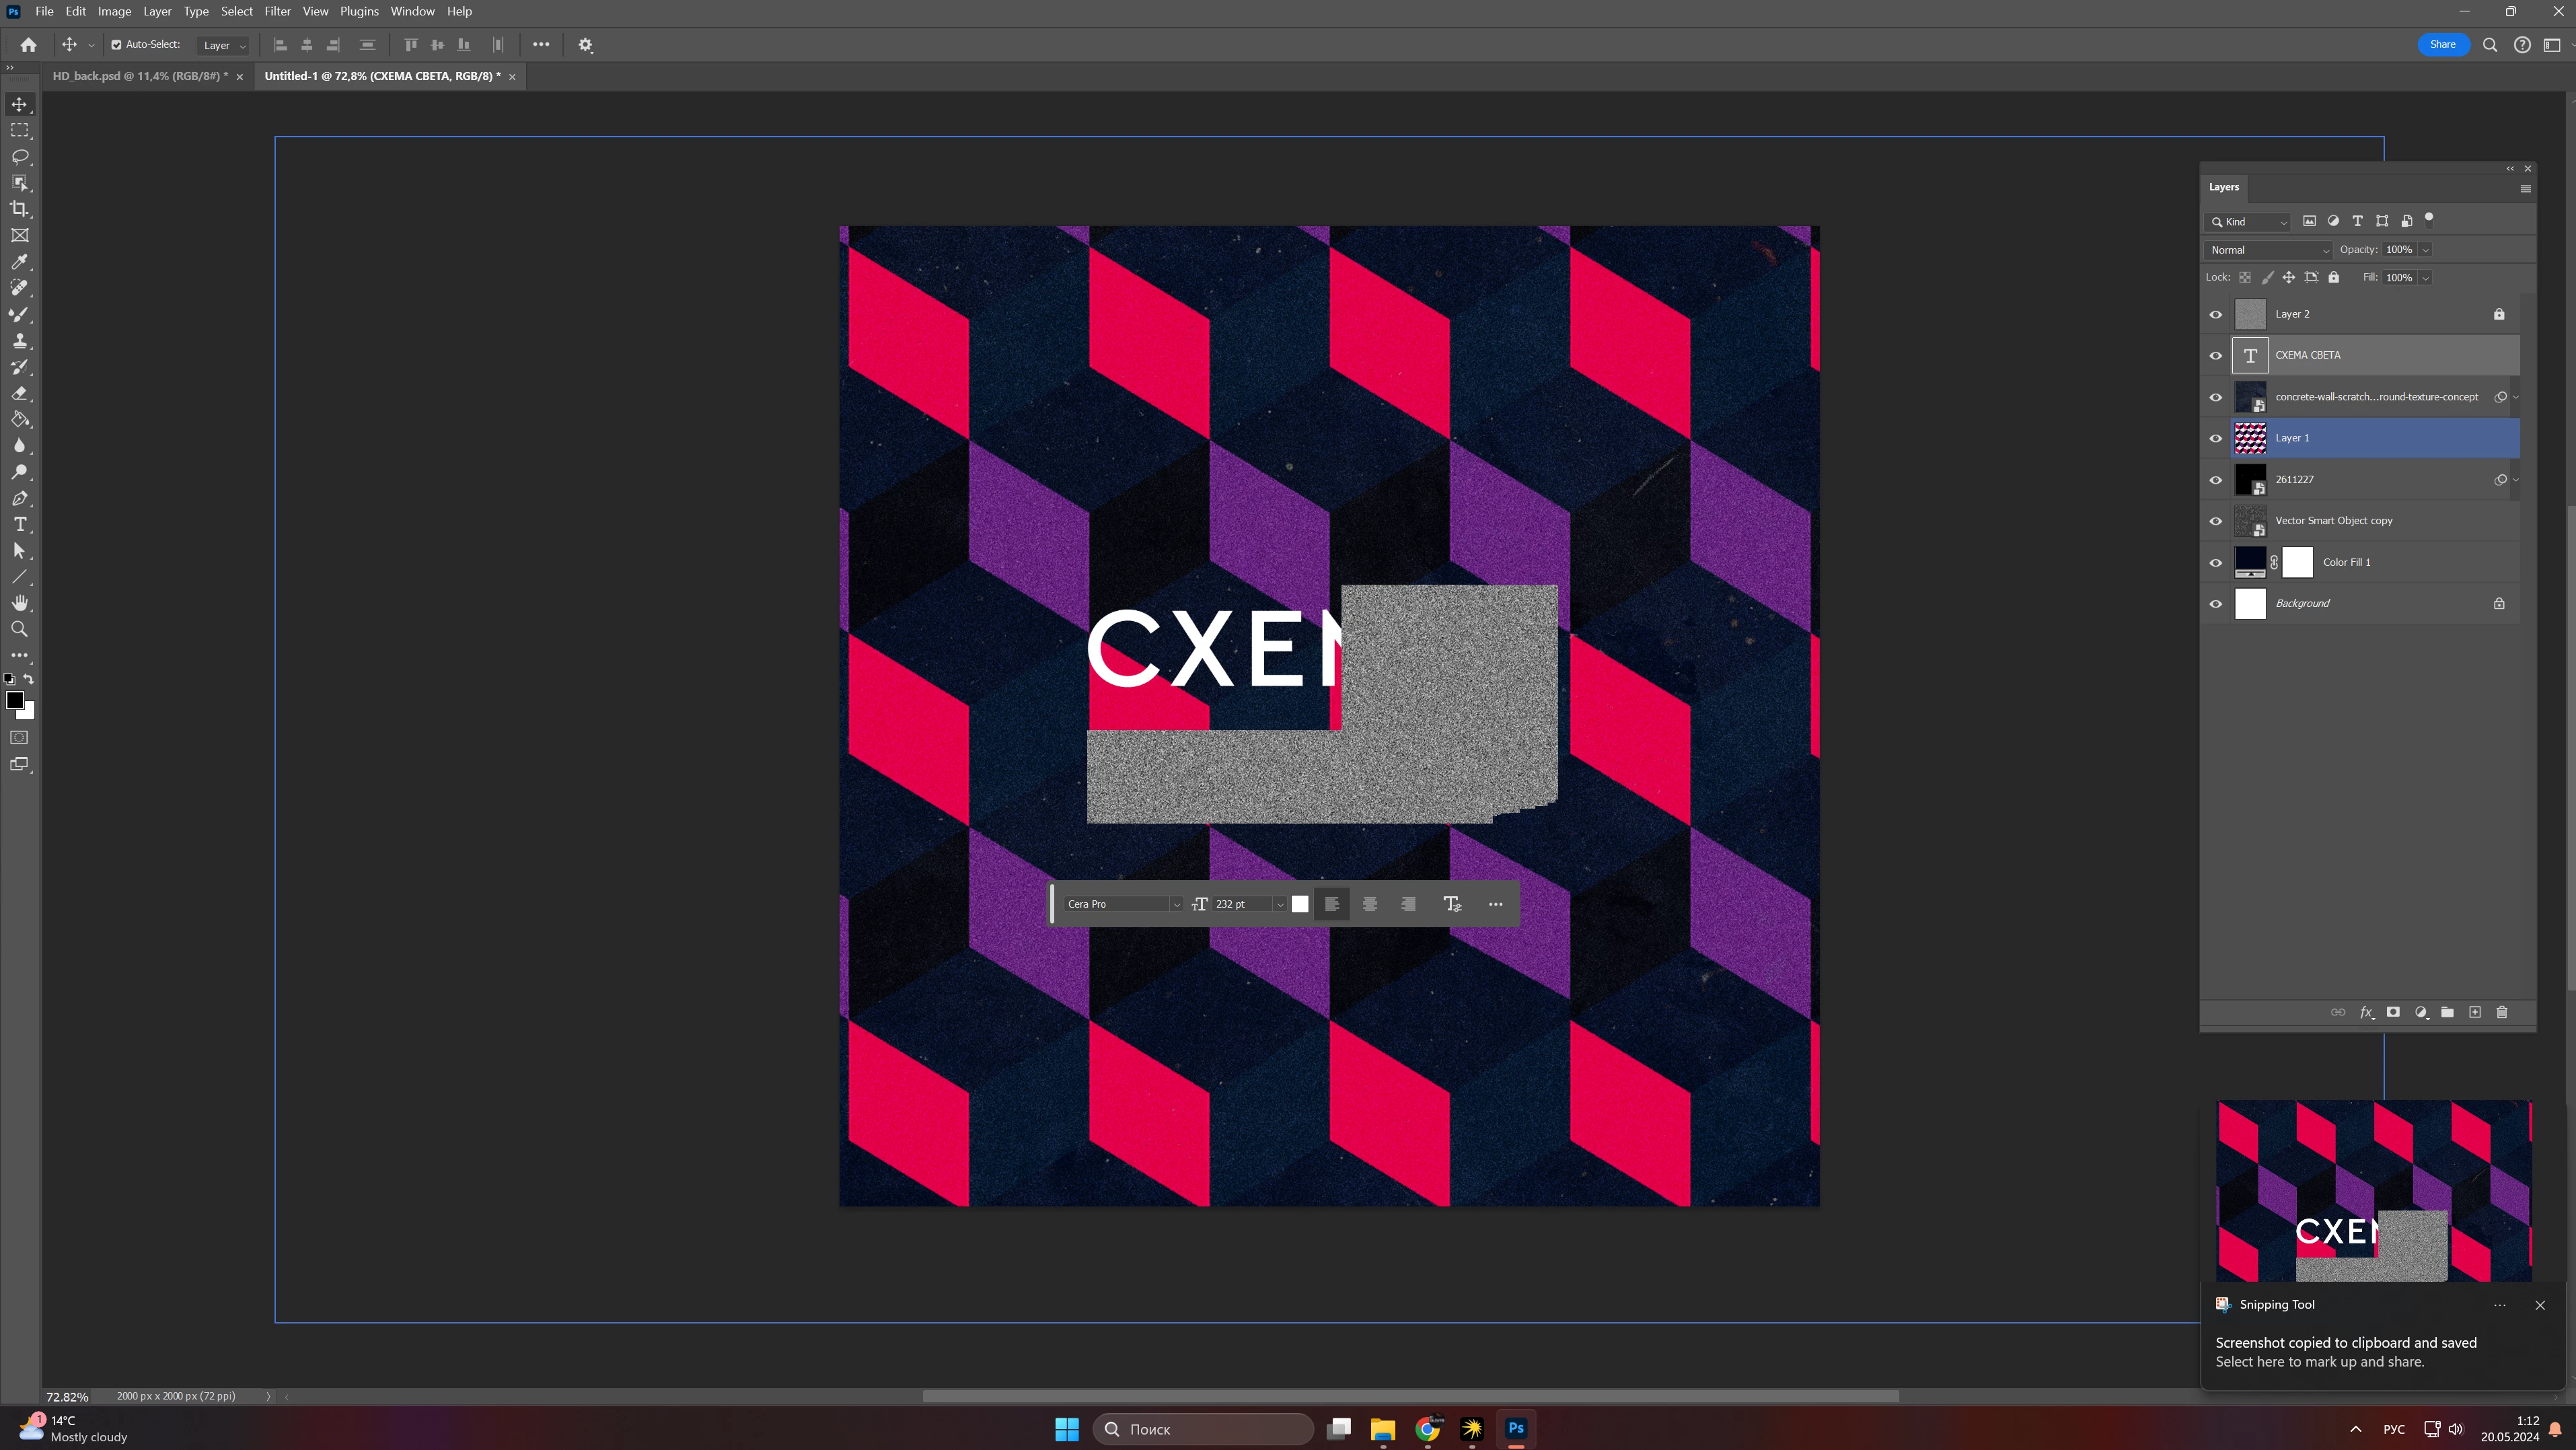
Task: Click the Hand tool
Action: (19, 603)
